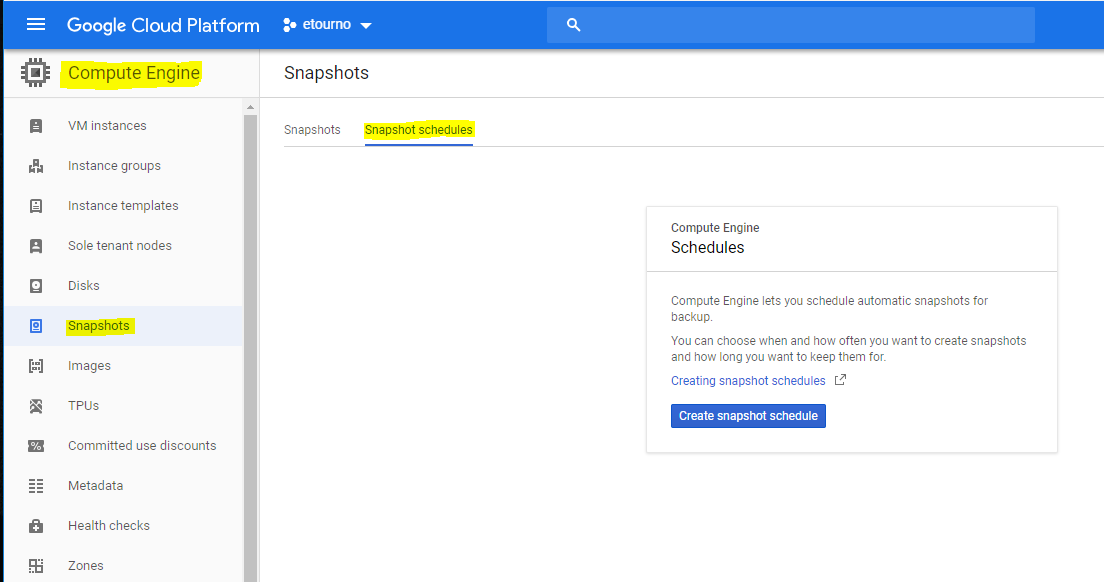Click the Google Cloud Platform logo text
Image resolution: width=1104 pixels, height=582 pixels.
[x=163, y=25]
